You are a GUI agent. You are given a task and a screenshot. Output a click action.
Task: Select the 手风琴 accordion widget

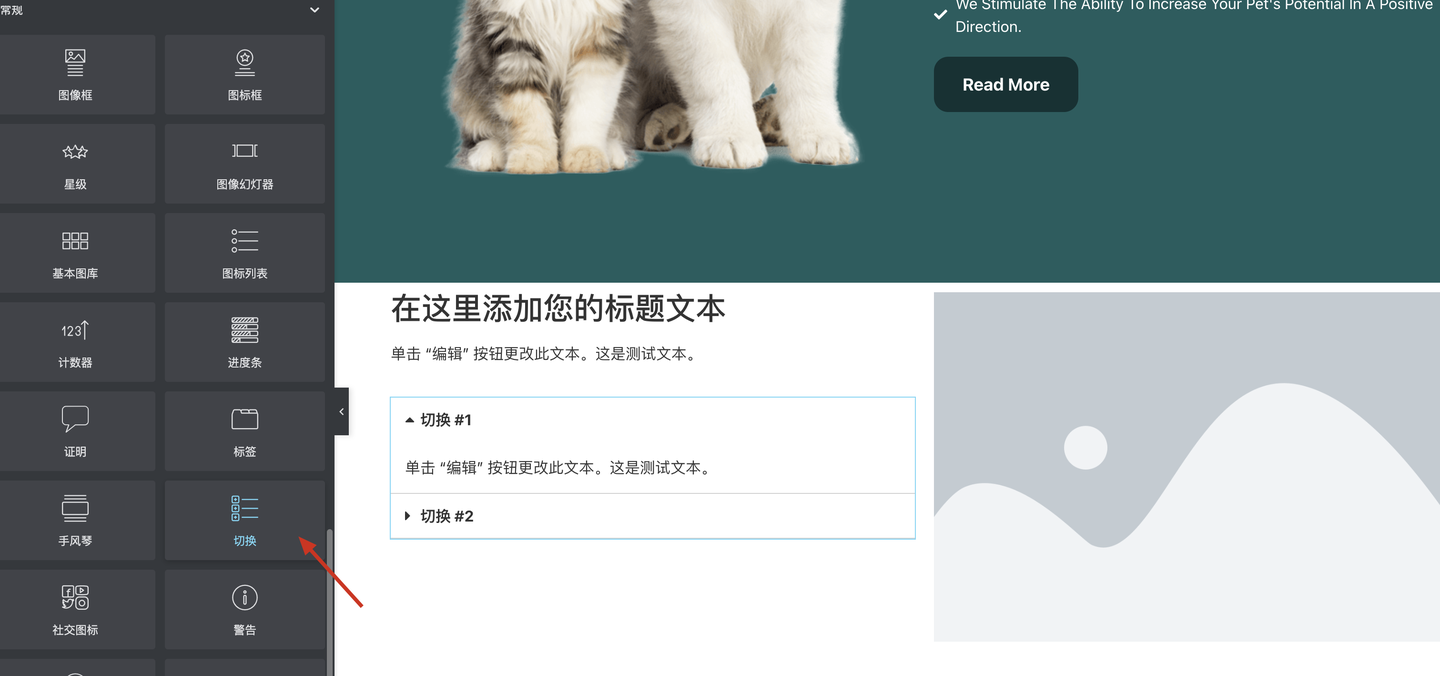pos(75,520)
